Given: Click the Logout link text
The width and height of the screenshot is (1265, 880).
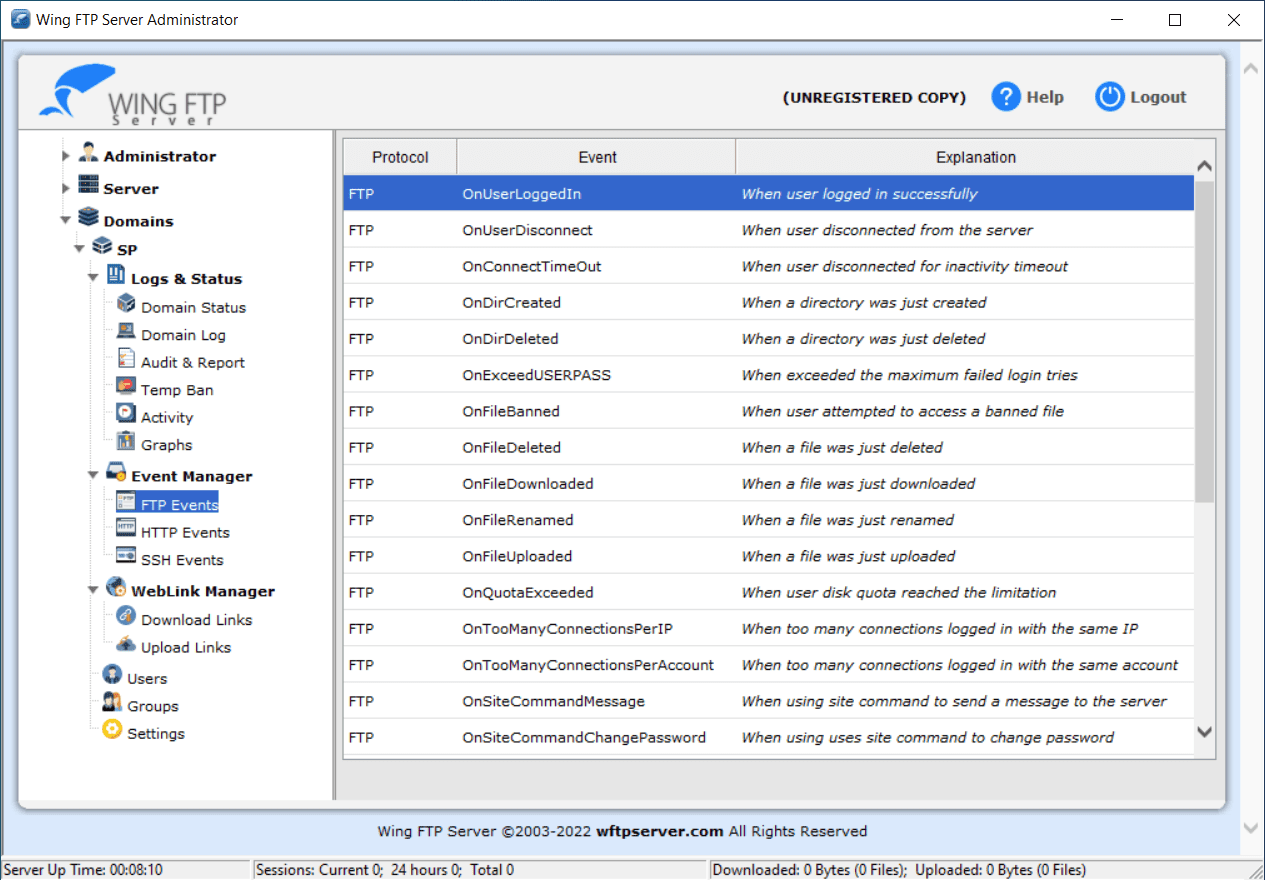Looking at the screenshot, I should click(1158, 97).
